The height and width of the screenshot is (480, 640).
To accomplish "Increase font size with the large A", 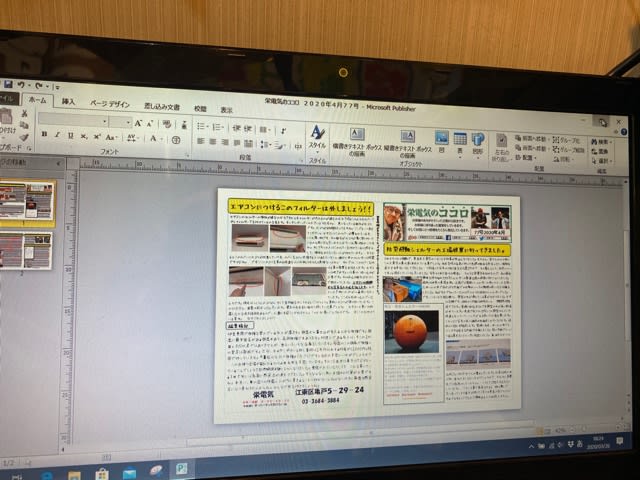I will pyautogui.click(x=138, y=123).
